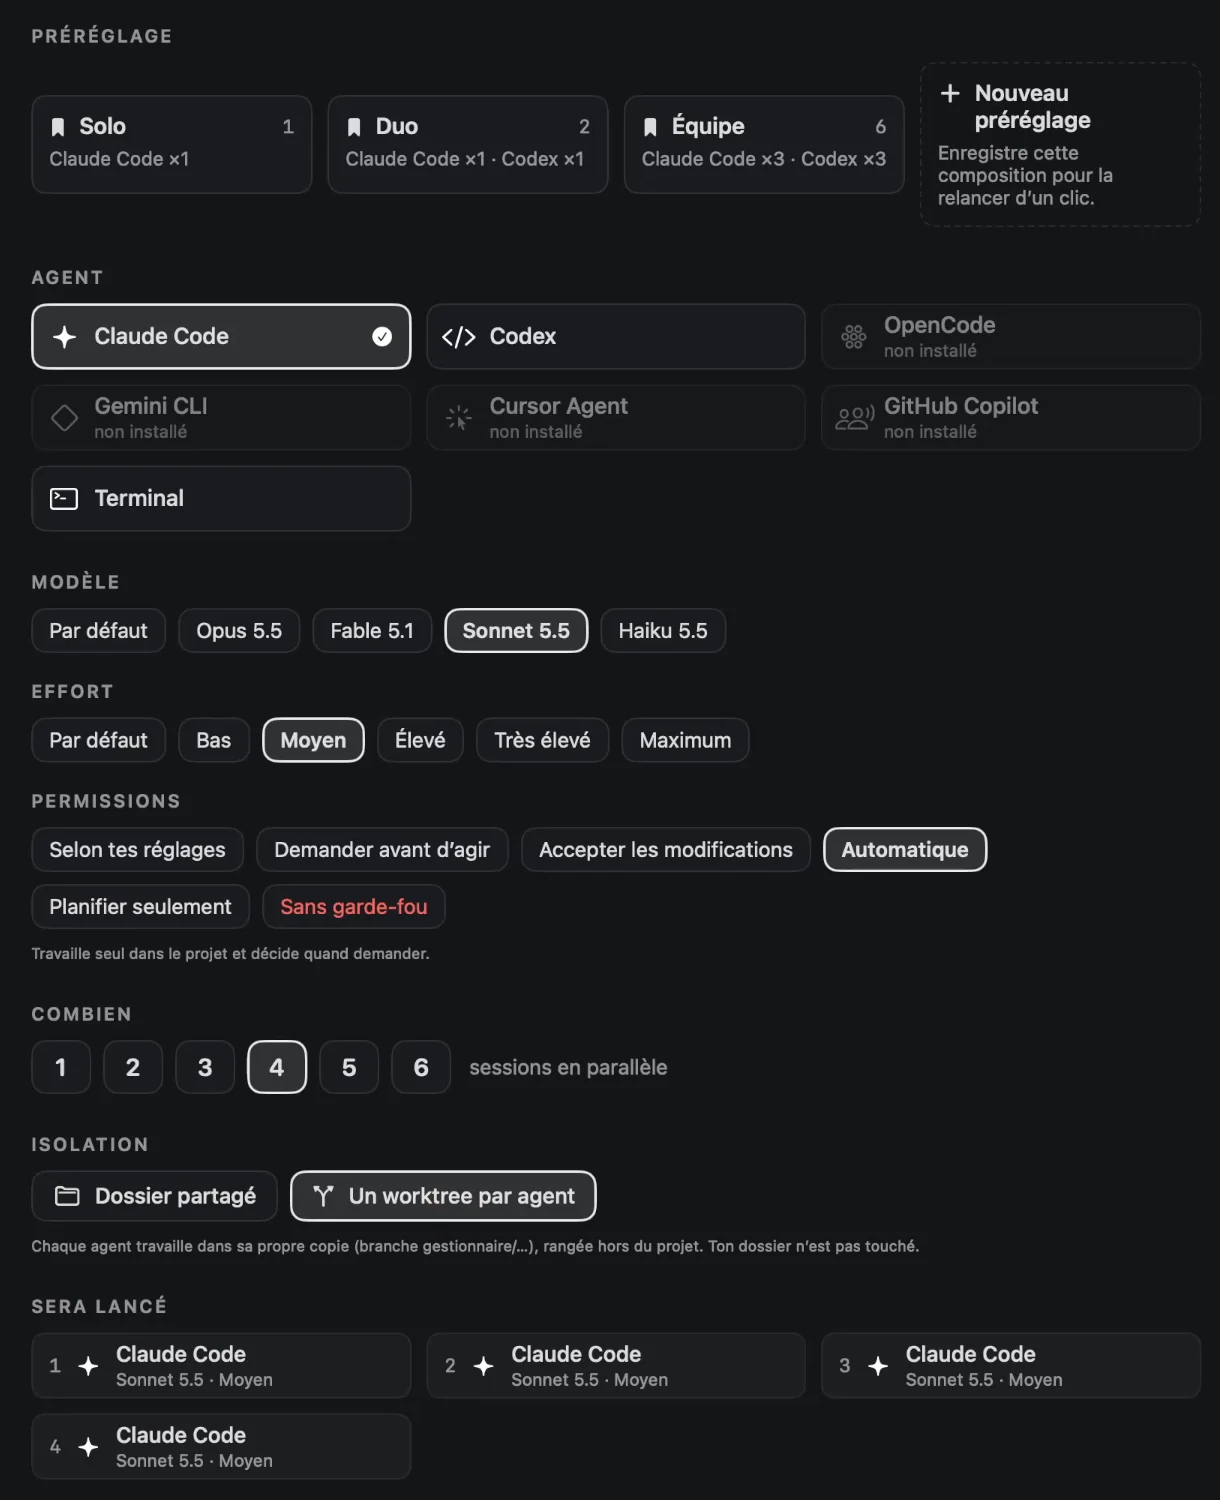Click the Solo preset card
Image resolution: width=1220 pixels, height=1500 pixels.
point(172,144)
